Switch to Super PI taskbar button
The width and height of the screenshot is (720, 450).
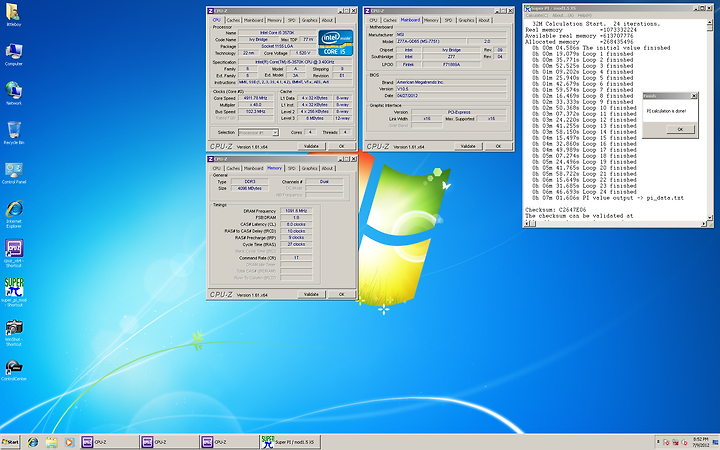tap(291, 442)
